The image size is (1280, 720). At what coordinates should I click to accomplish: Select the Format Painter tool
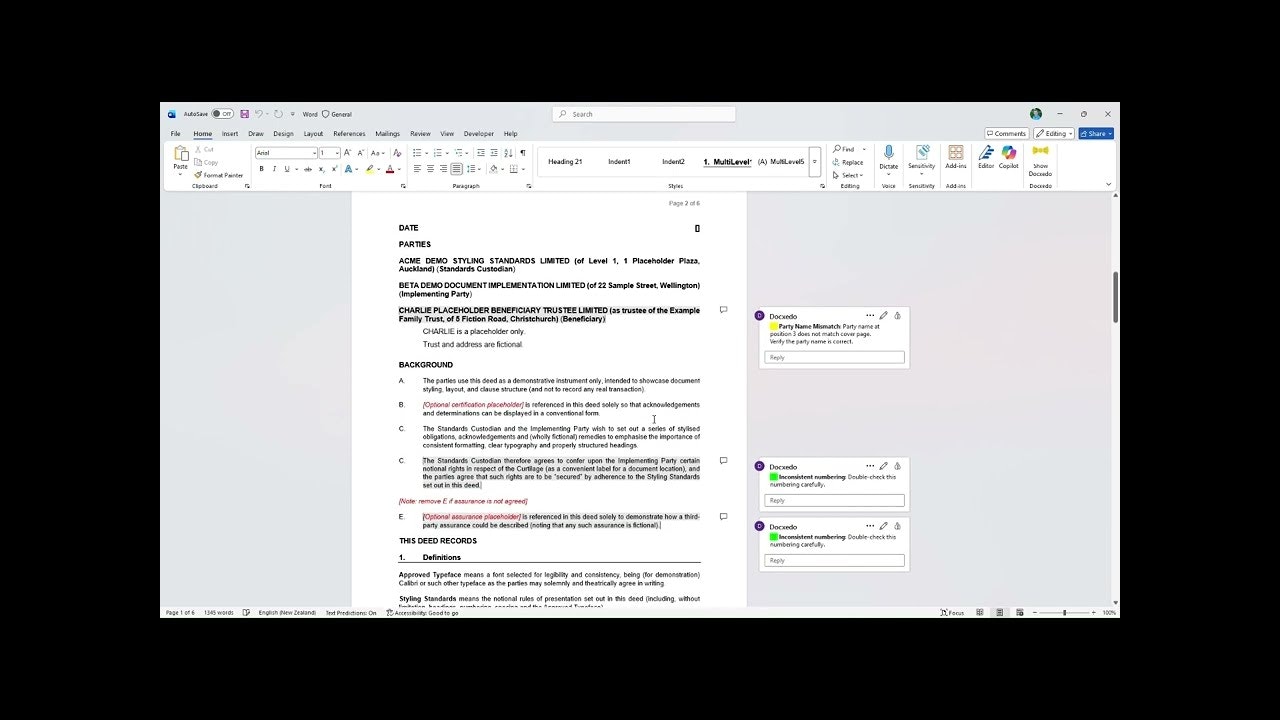click(x=219, y=175)
